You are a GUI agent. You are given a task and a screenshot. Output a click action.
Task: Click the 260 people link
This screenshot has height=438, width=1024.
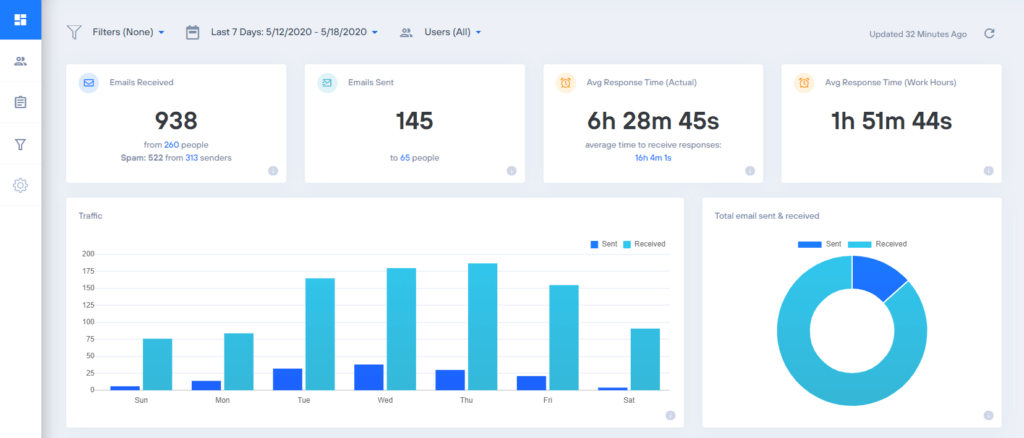pyautogui.click(x=171, y=144)
